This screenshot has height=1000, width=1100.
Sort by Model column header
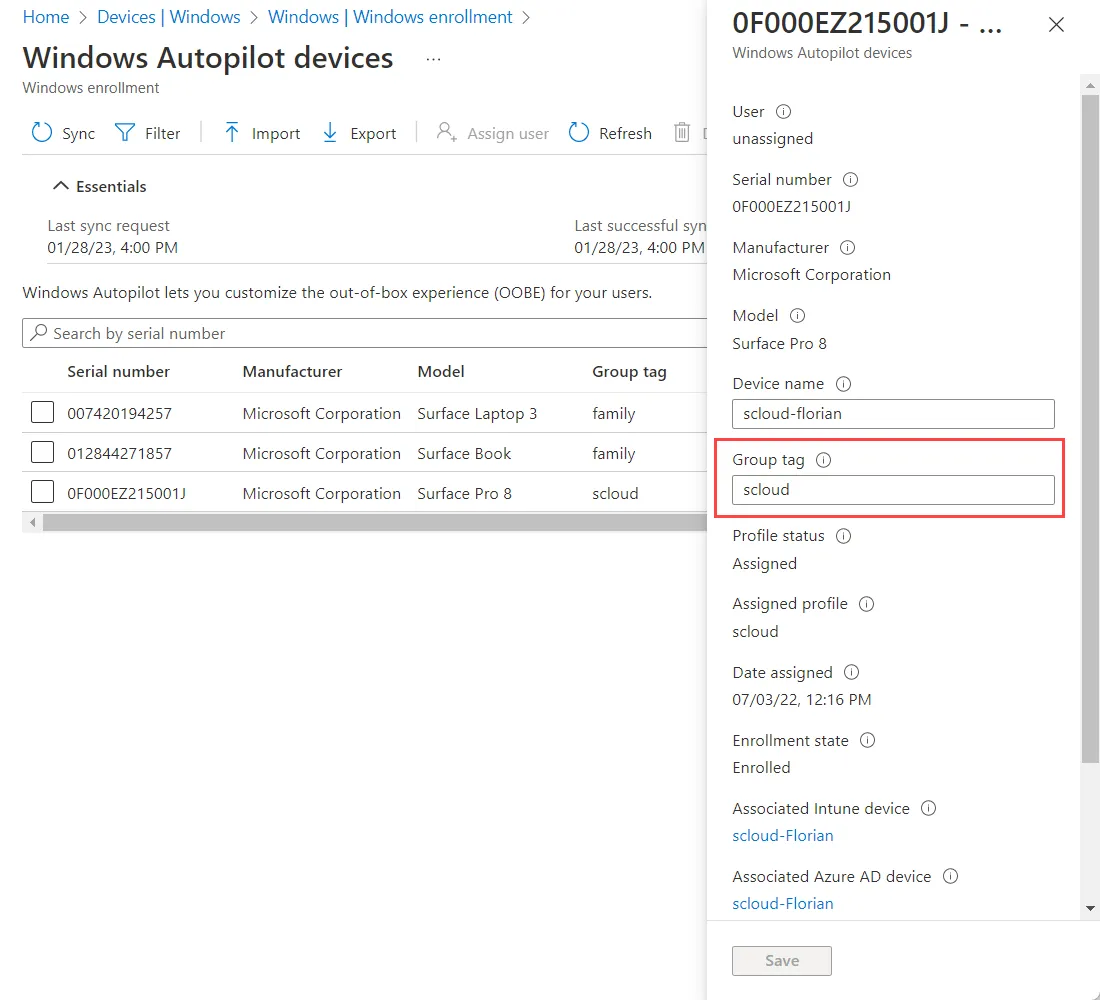[x=441, y=371]
